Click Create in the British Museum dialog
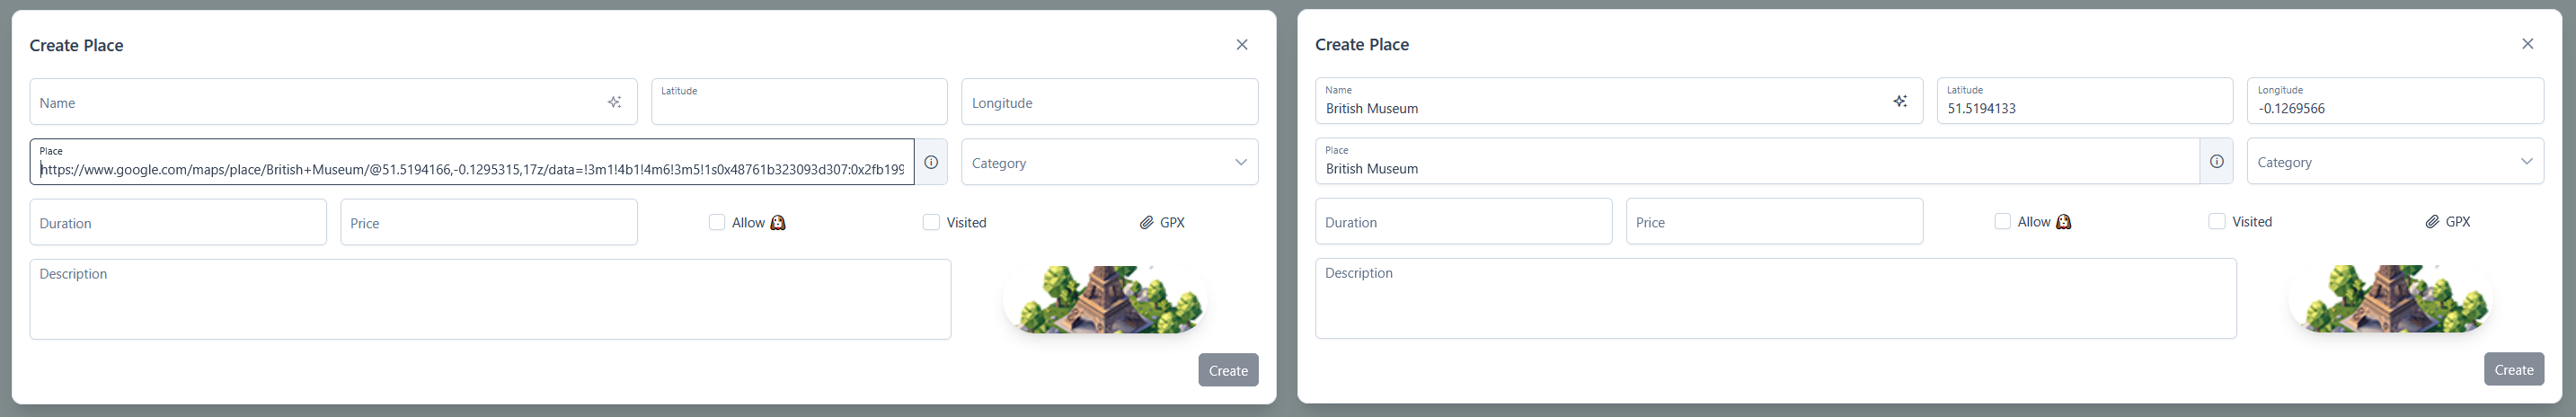The width and height of the screenshot is (2576, 417). tap(2513, 369)
